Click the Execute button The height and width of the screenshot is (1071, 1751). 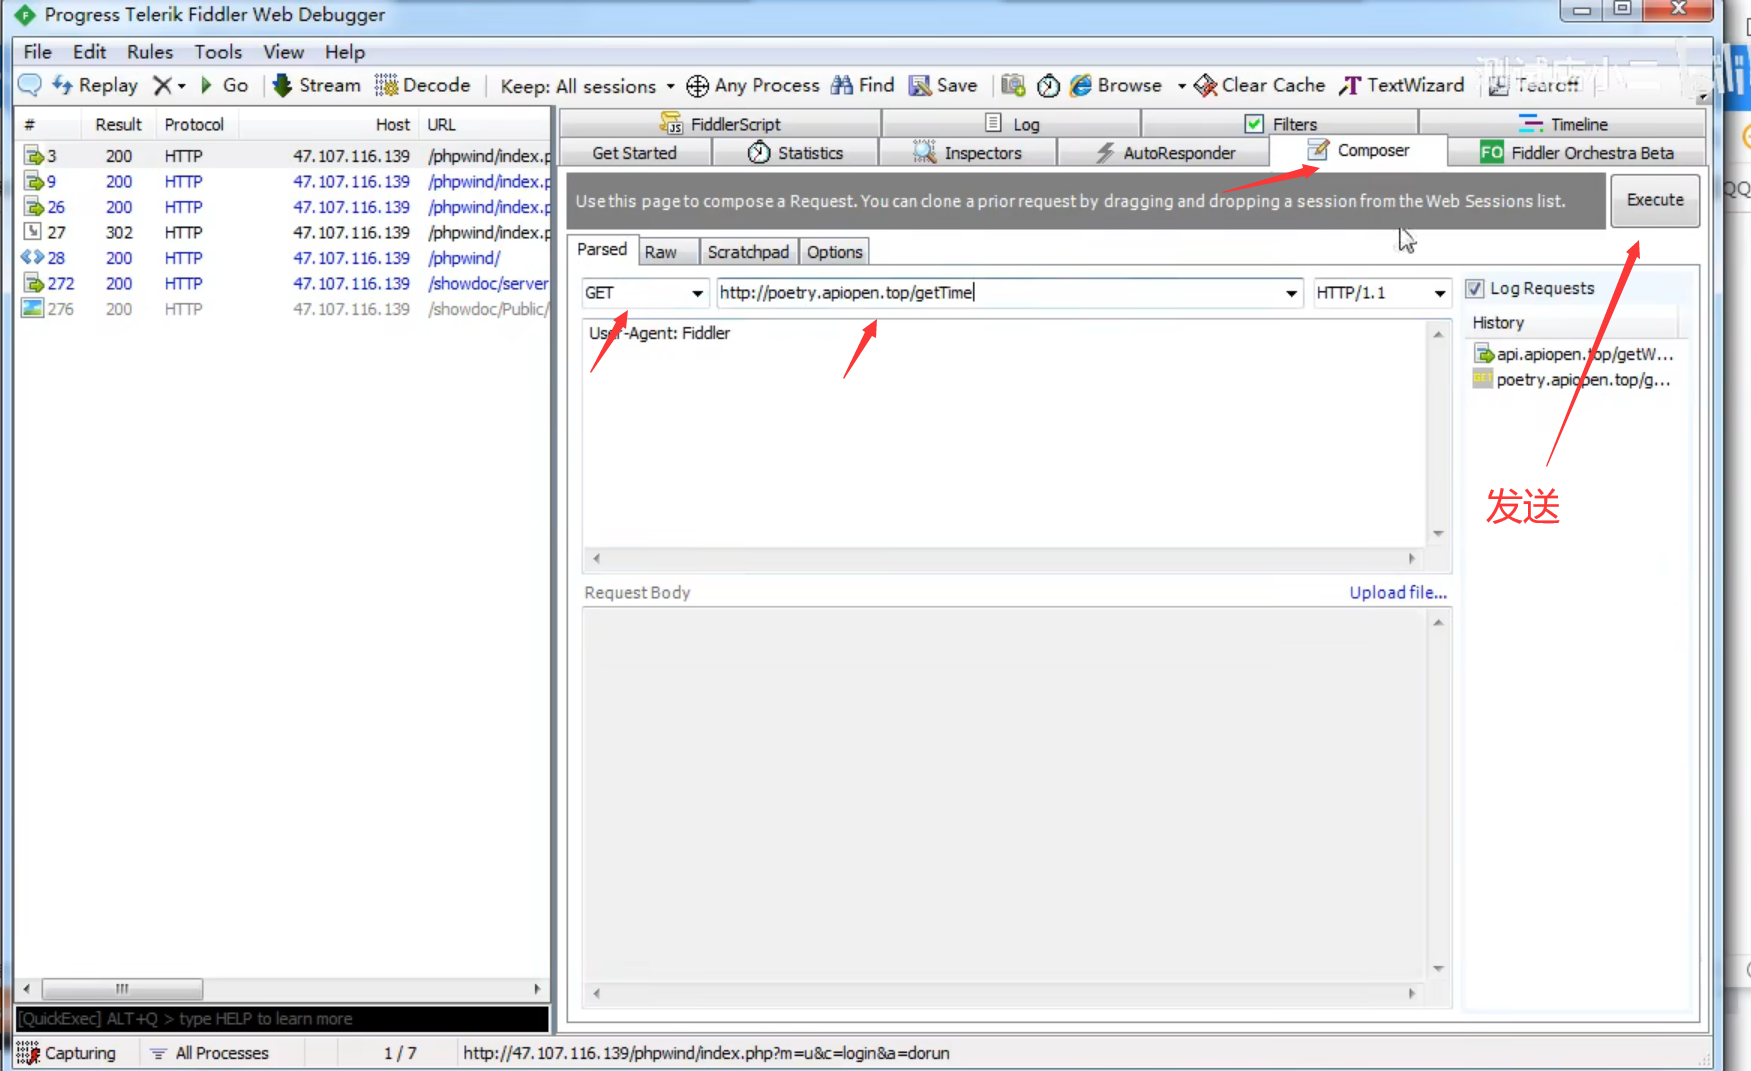pyautogui.click(x=1655, y=200)
